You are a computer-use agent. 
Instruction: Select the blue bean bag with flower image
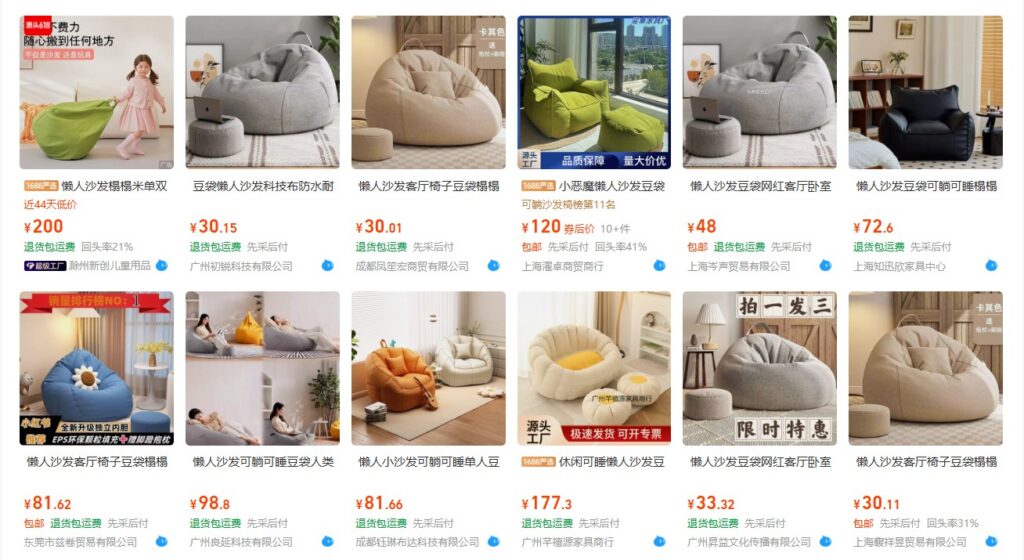(97, 368)
